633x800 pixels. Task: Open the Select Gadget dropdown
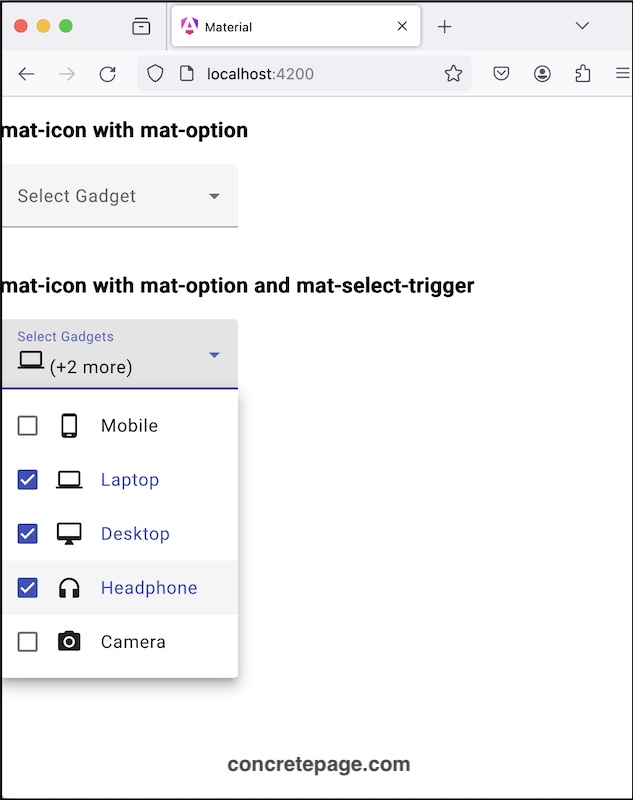119,196
